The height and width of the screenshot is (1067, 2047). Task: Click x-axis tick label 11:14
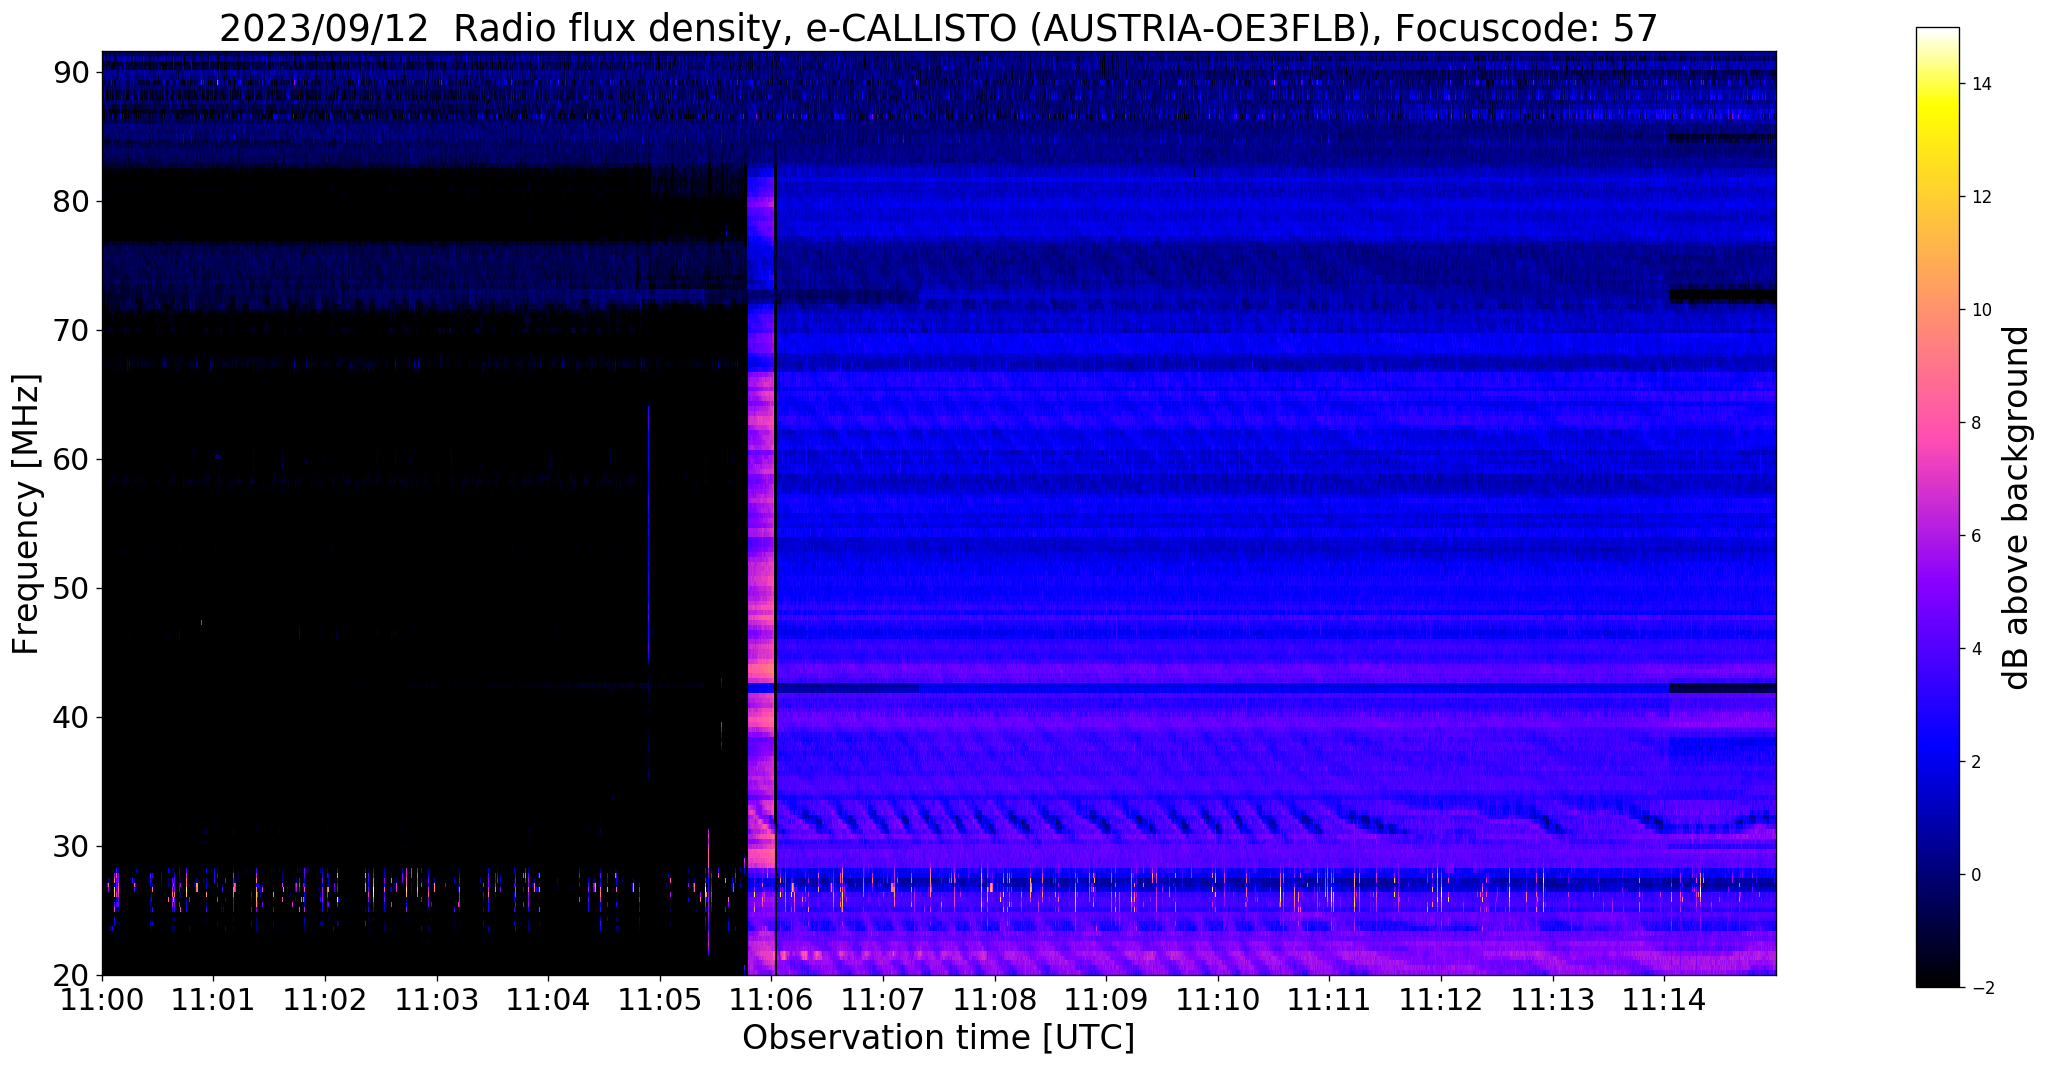pos(1664,999)
